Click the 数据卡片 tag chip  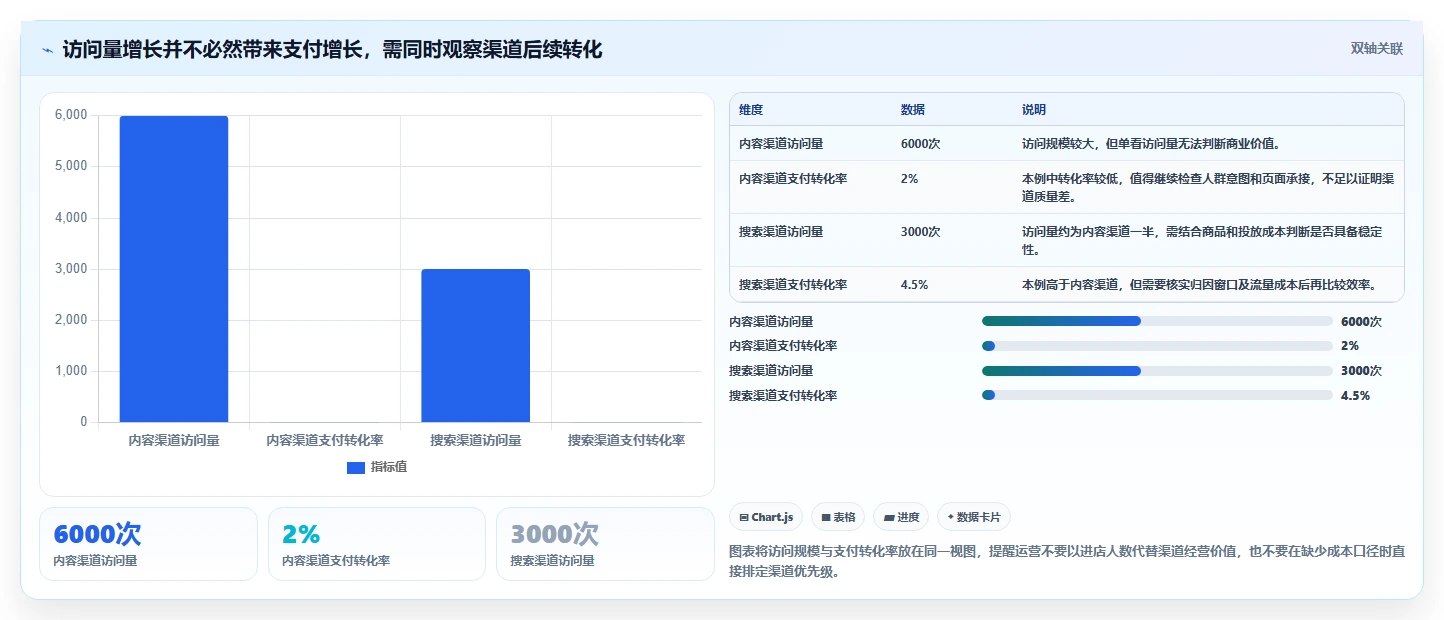974,517
